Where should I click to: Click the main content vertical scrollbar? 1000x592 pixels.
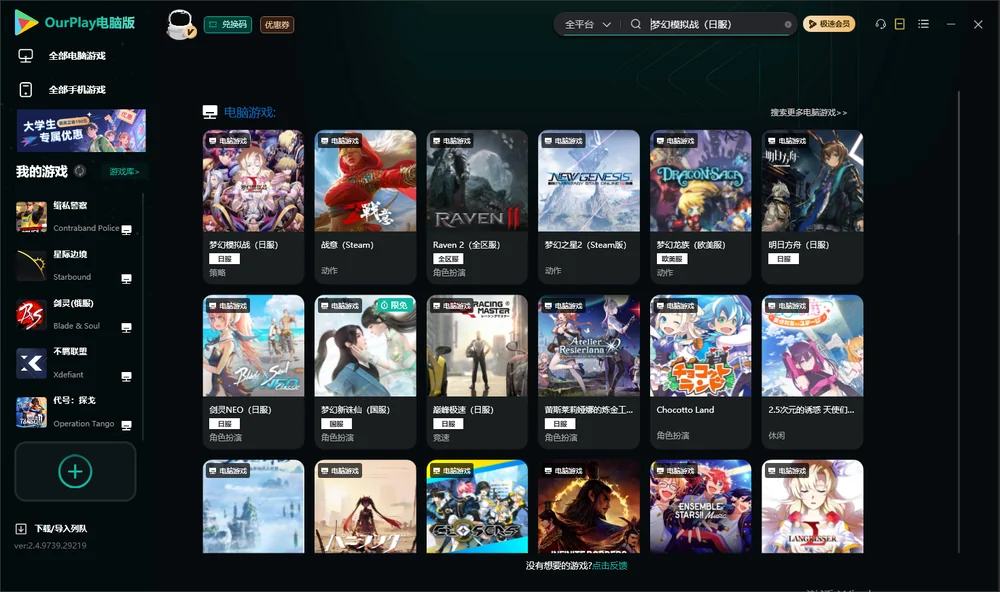click(959, 322)
